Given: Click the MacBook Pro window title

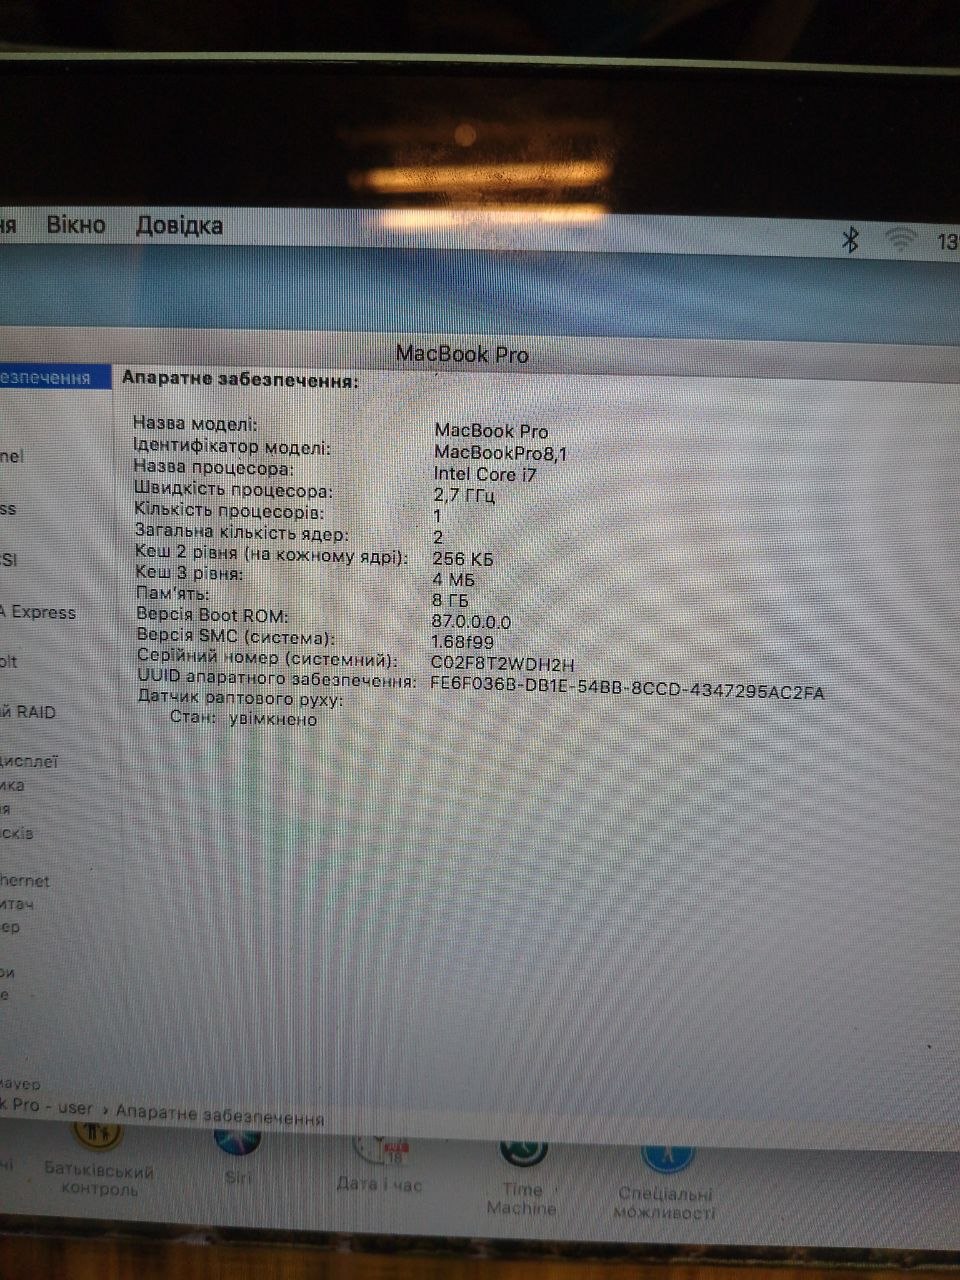Looking at the screenshot, I should [462, 354].
